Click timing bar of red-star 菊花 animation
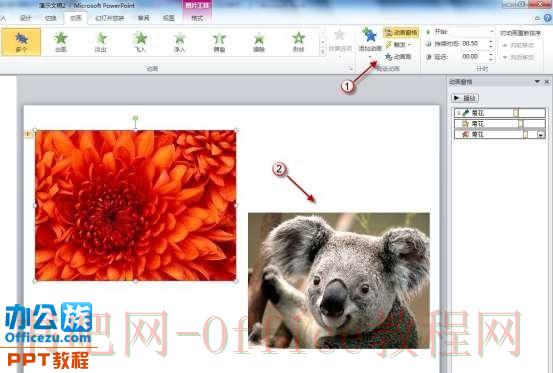 click(x=525, y=134)
